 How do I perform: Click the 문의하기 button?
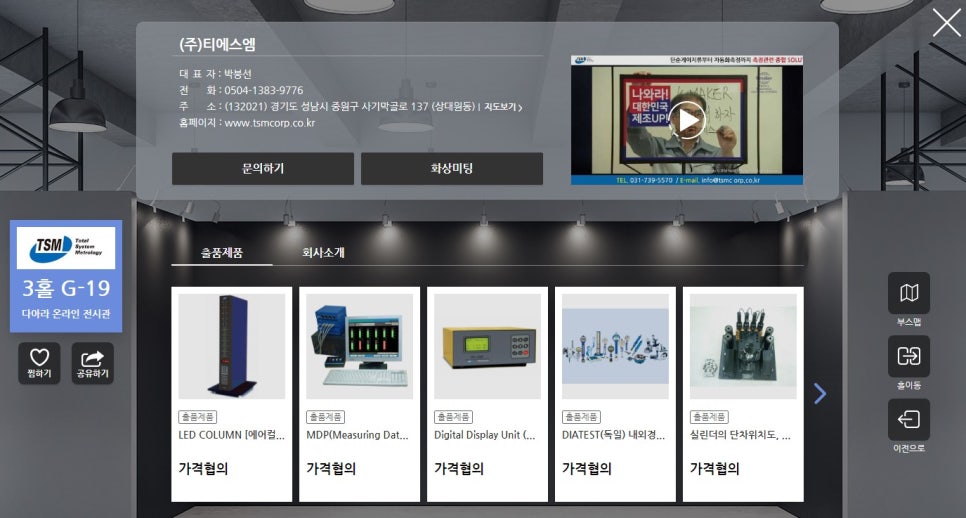pyautogui.click(x=263, y=169)
